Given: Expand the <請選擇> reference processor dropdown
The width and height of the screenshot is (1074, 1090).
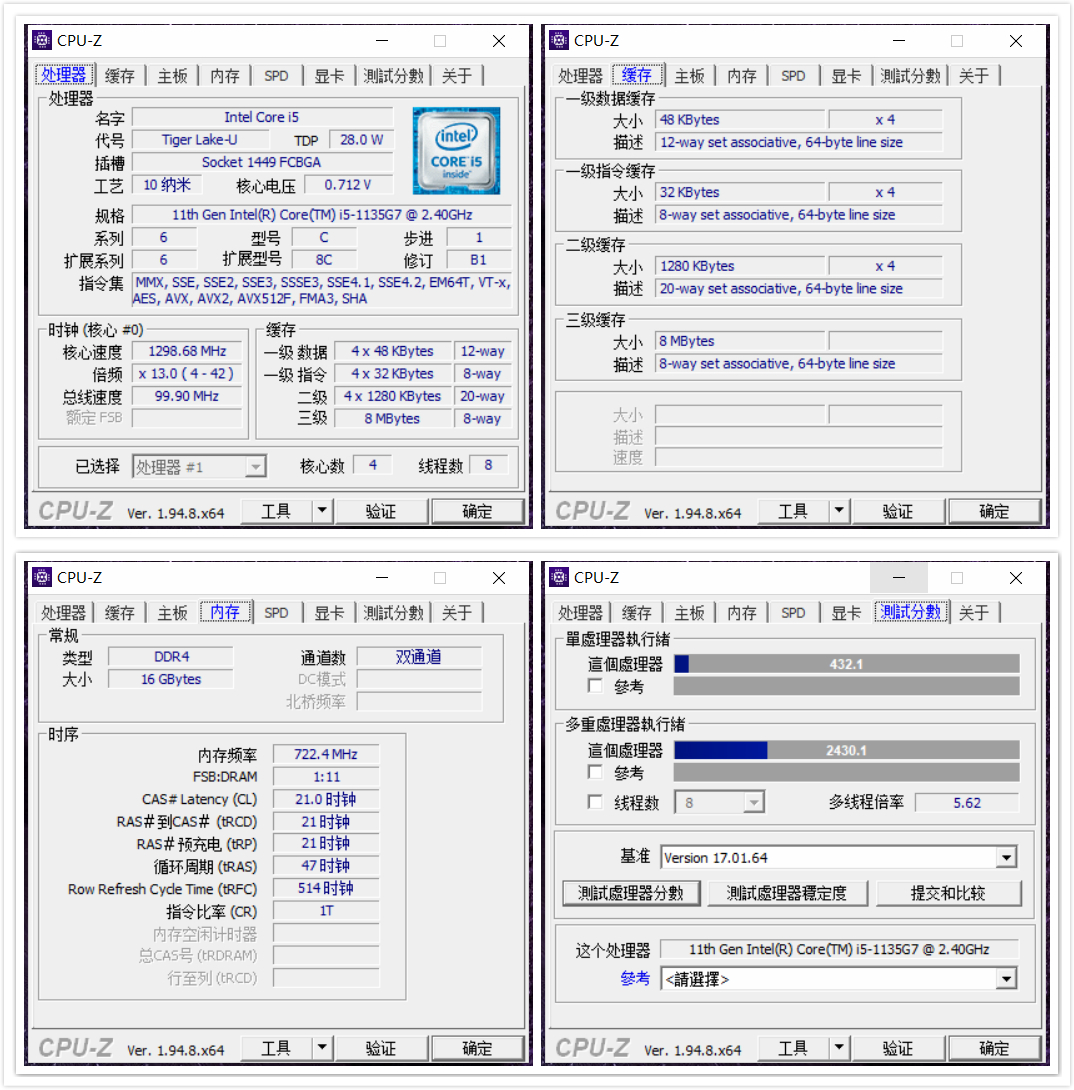Looking at the screenshot, I should coord(1006,978).
